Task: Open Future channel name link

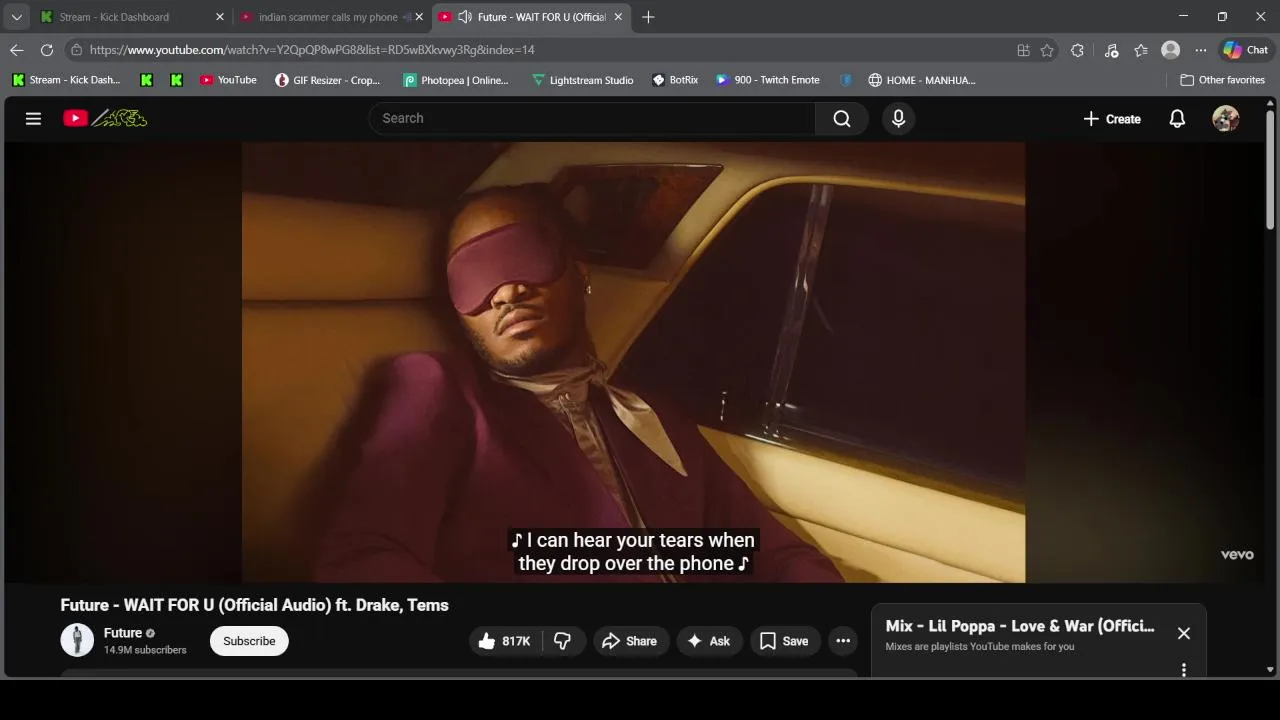Action: coord(123,632)
